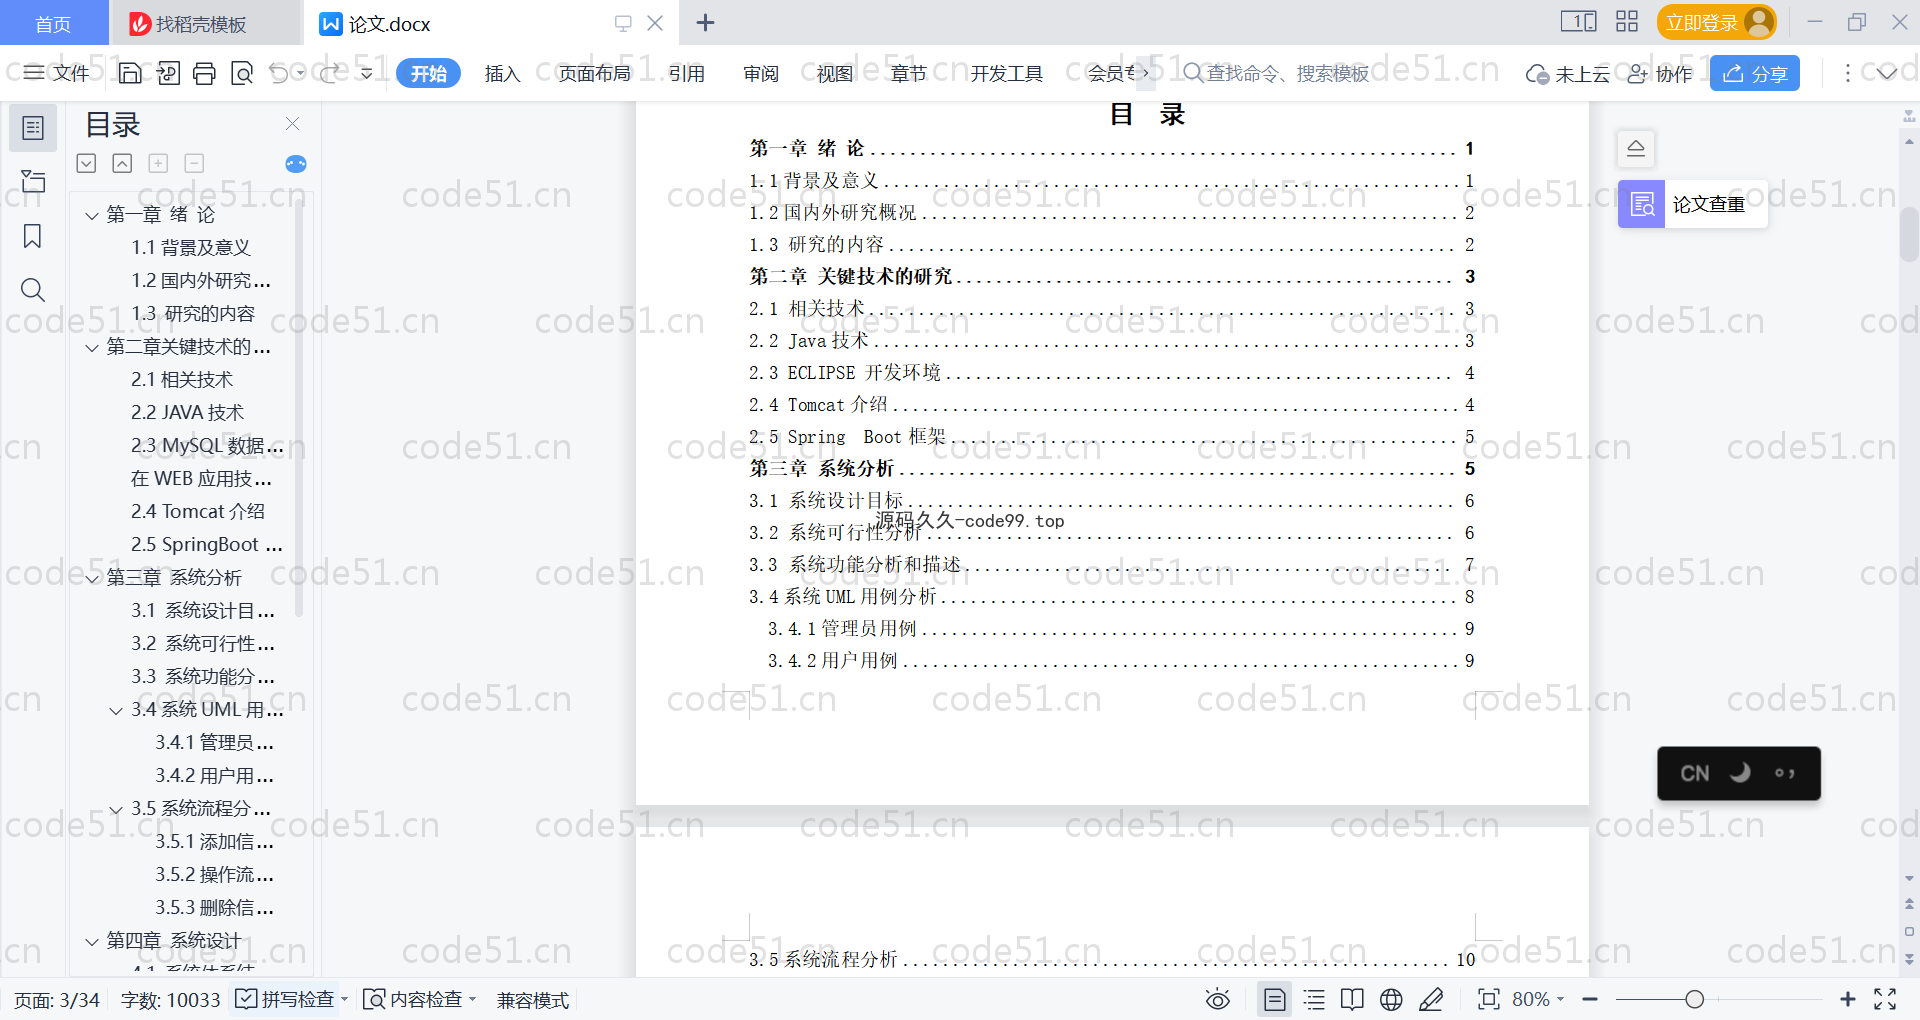This screenshot has width=1920, height=1020.
Task: Open the 80% zoom dropdown
Action: tap(1538, 999)
